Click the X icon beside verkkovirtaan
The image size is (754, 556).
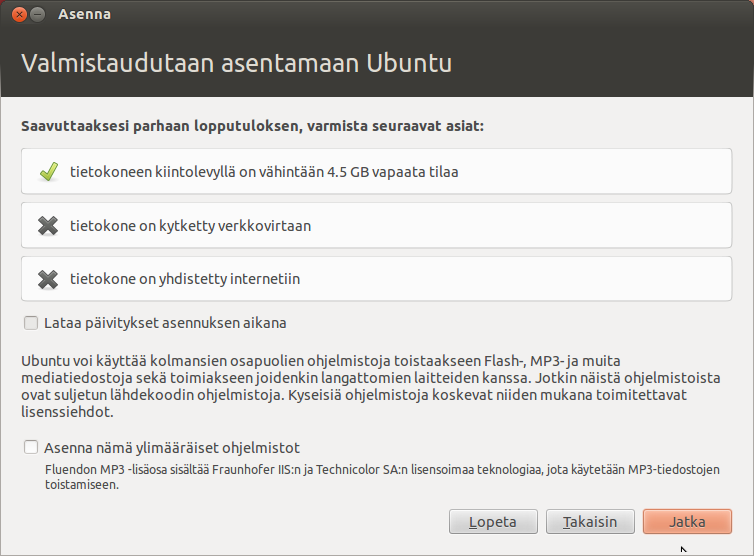coord(48,226)
